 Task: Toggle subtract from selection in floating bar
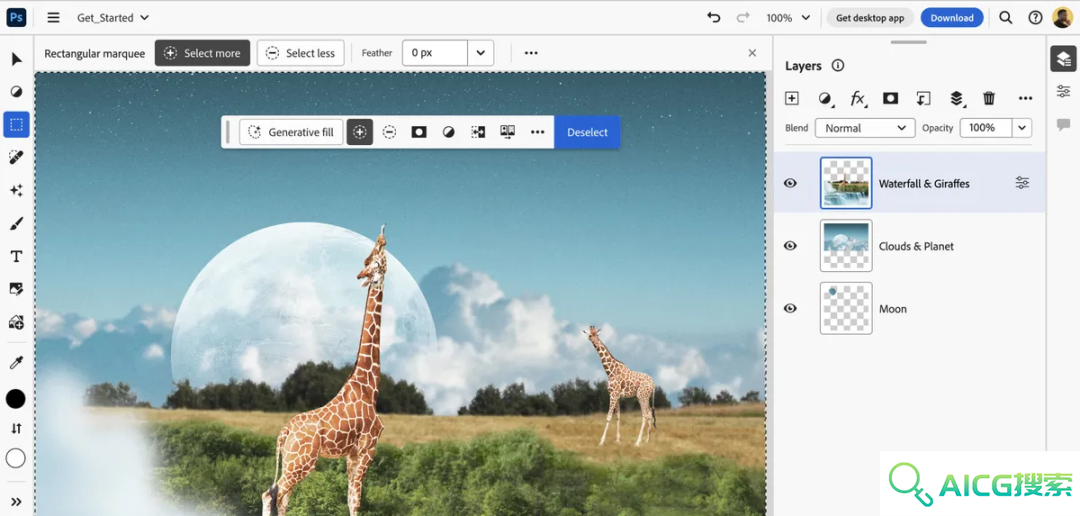pyautogui.click(x=389, y=132)
